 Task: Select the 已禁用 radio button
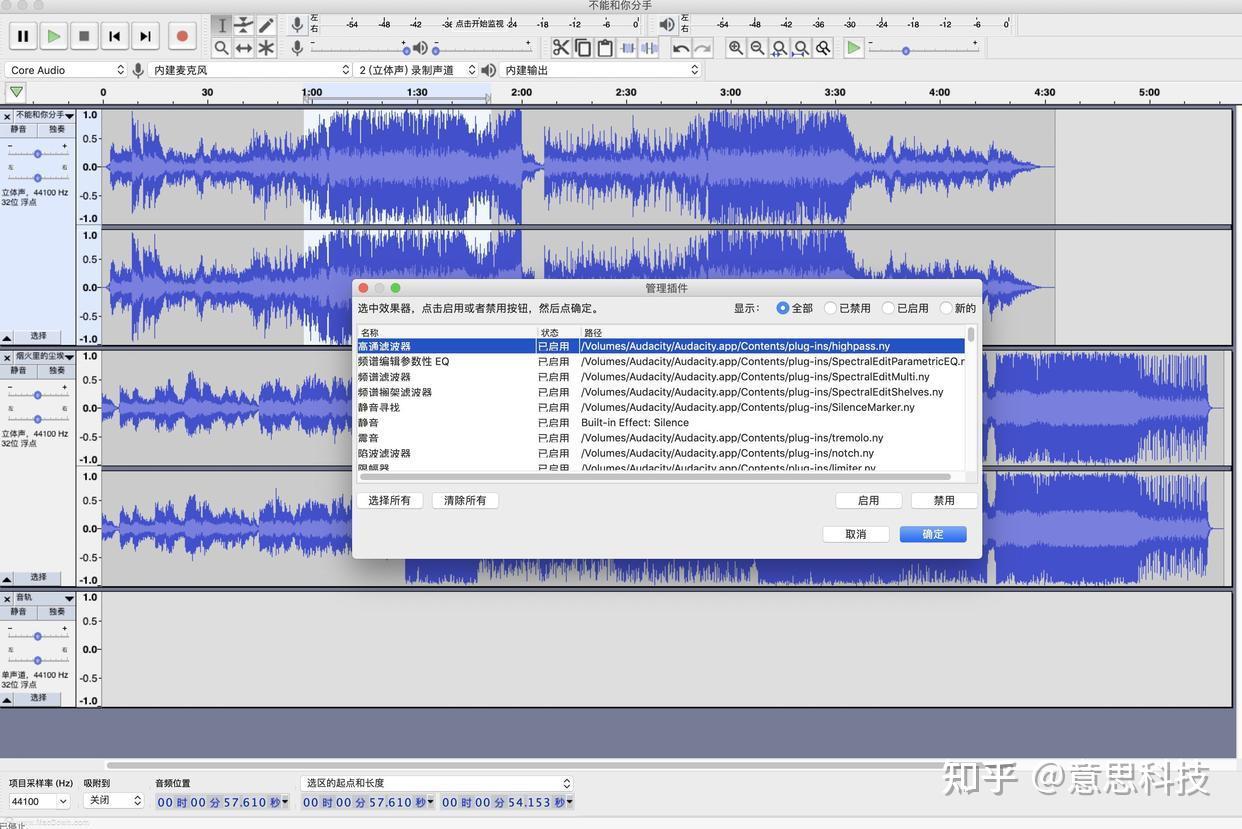(831, 308)
